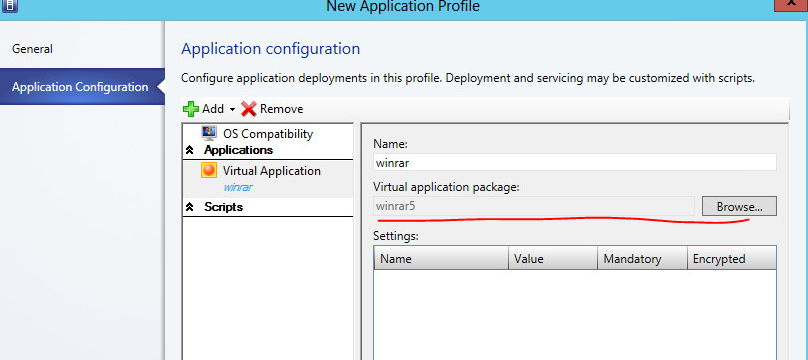Click the window icon in title bar
808x360 pixels.
(x=10, y=6)
